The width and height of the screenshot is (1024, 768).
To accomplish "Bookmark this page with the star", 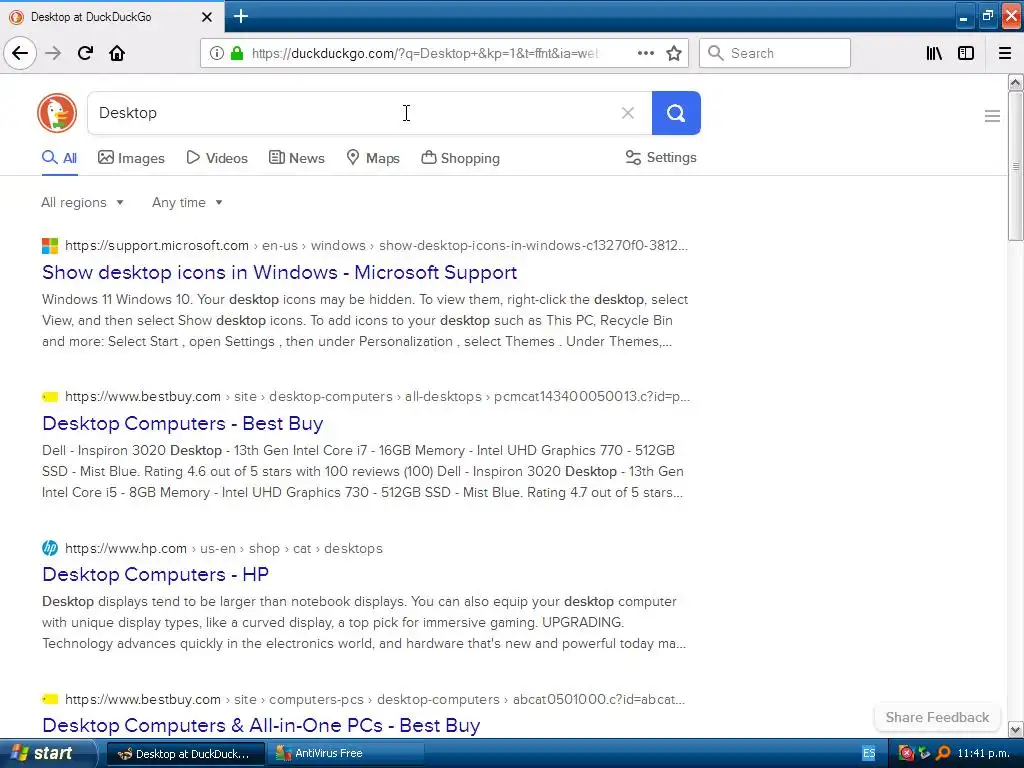I will click(x=674, y=53).
